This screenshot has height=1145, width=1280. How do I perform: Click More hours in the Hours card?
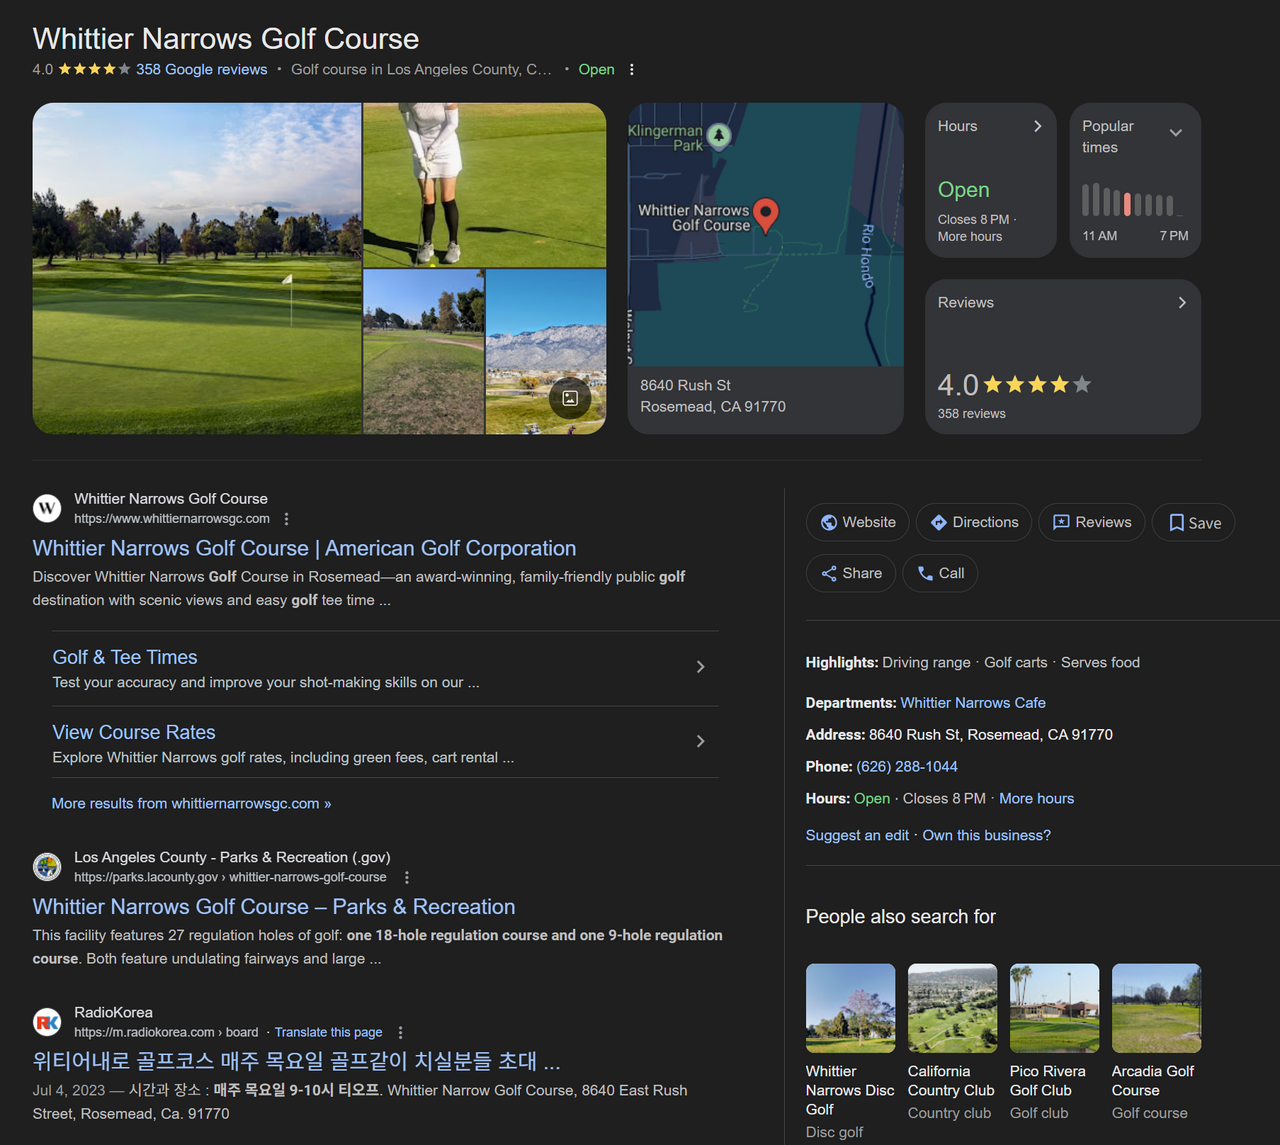tap(970, 237)
